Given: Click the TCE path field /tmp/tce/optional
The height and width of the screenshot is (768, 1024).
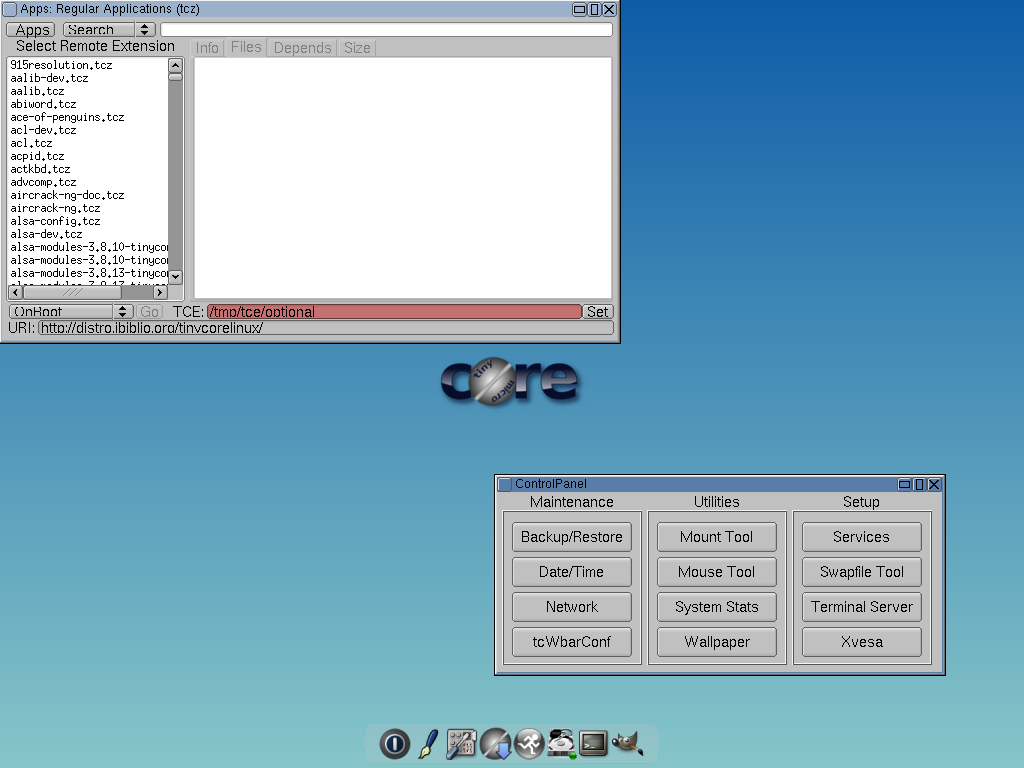Looking at the screenshot, I should coord(394,312).
